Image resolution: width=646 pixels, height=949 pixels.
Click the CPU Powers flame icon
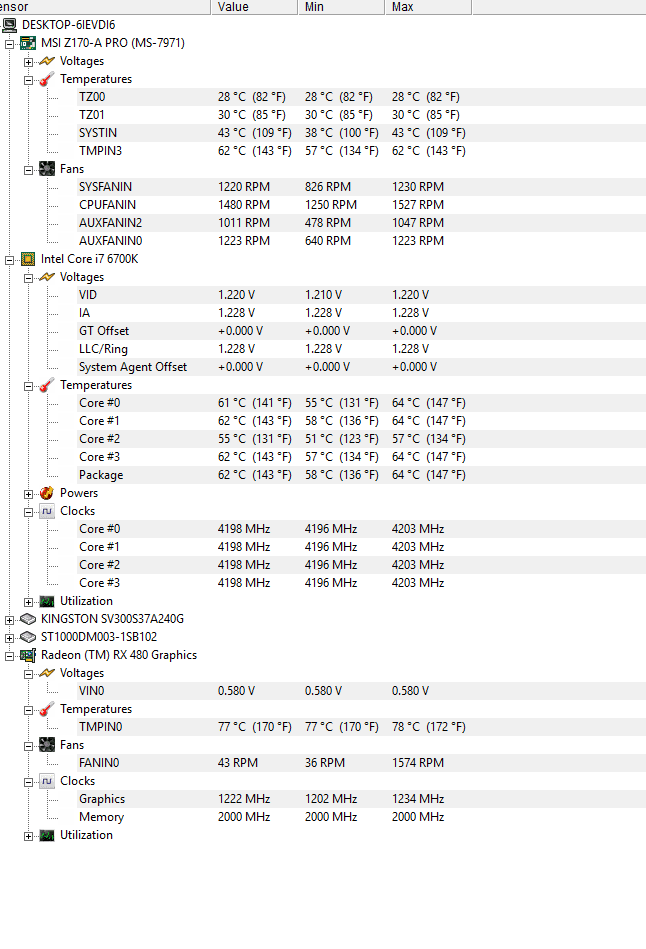pos(47,493)
